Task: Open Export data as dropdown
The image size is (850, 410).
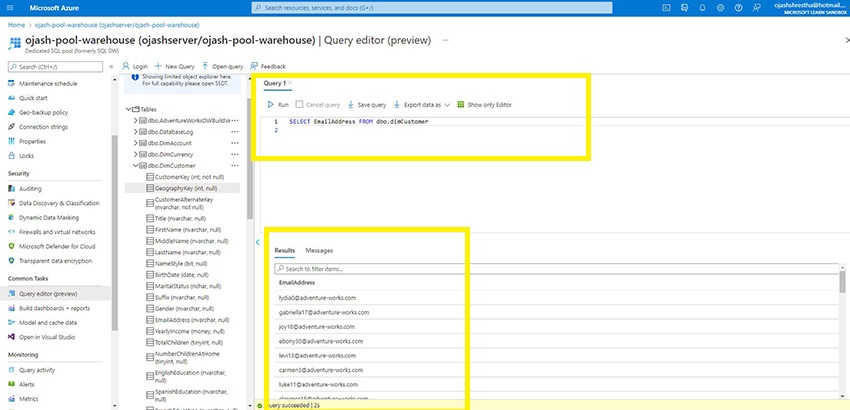Action: [x=422, y=105]
